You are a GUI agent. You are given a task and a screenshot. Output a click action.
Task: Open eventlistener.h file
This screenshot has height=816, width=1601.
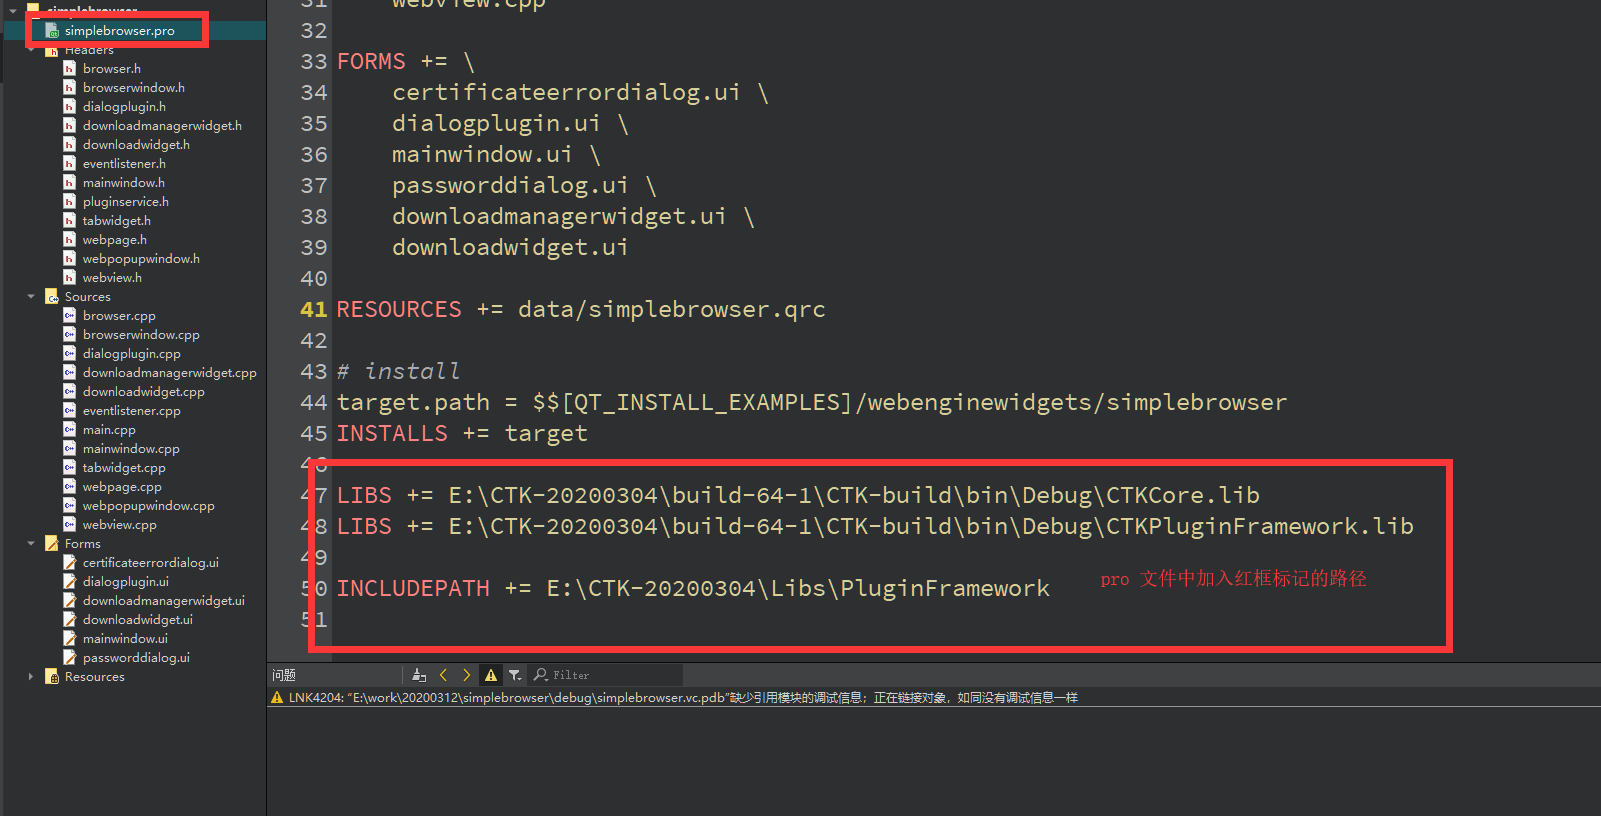(124, 164)
